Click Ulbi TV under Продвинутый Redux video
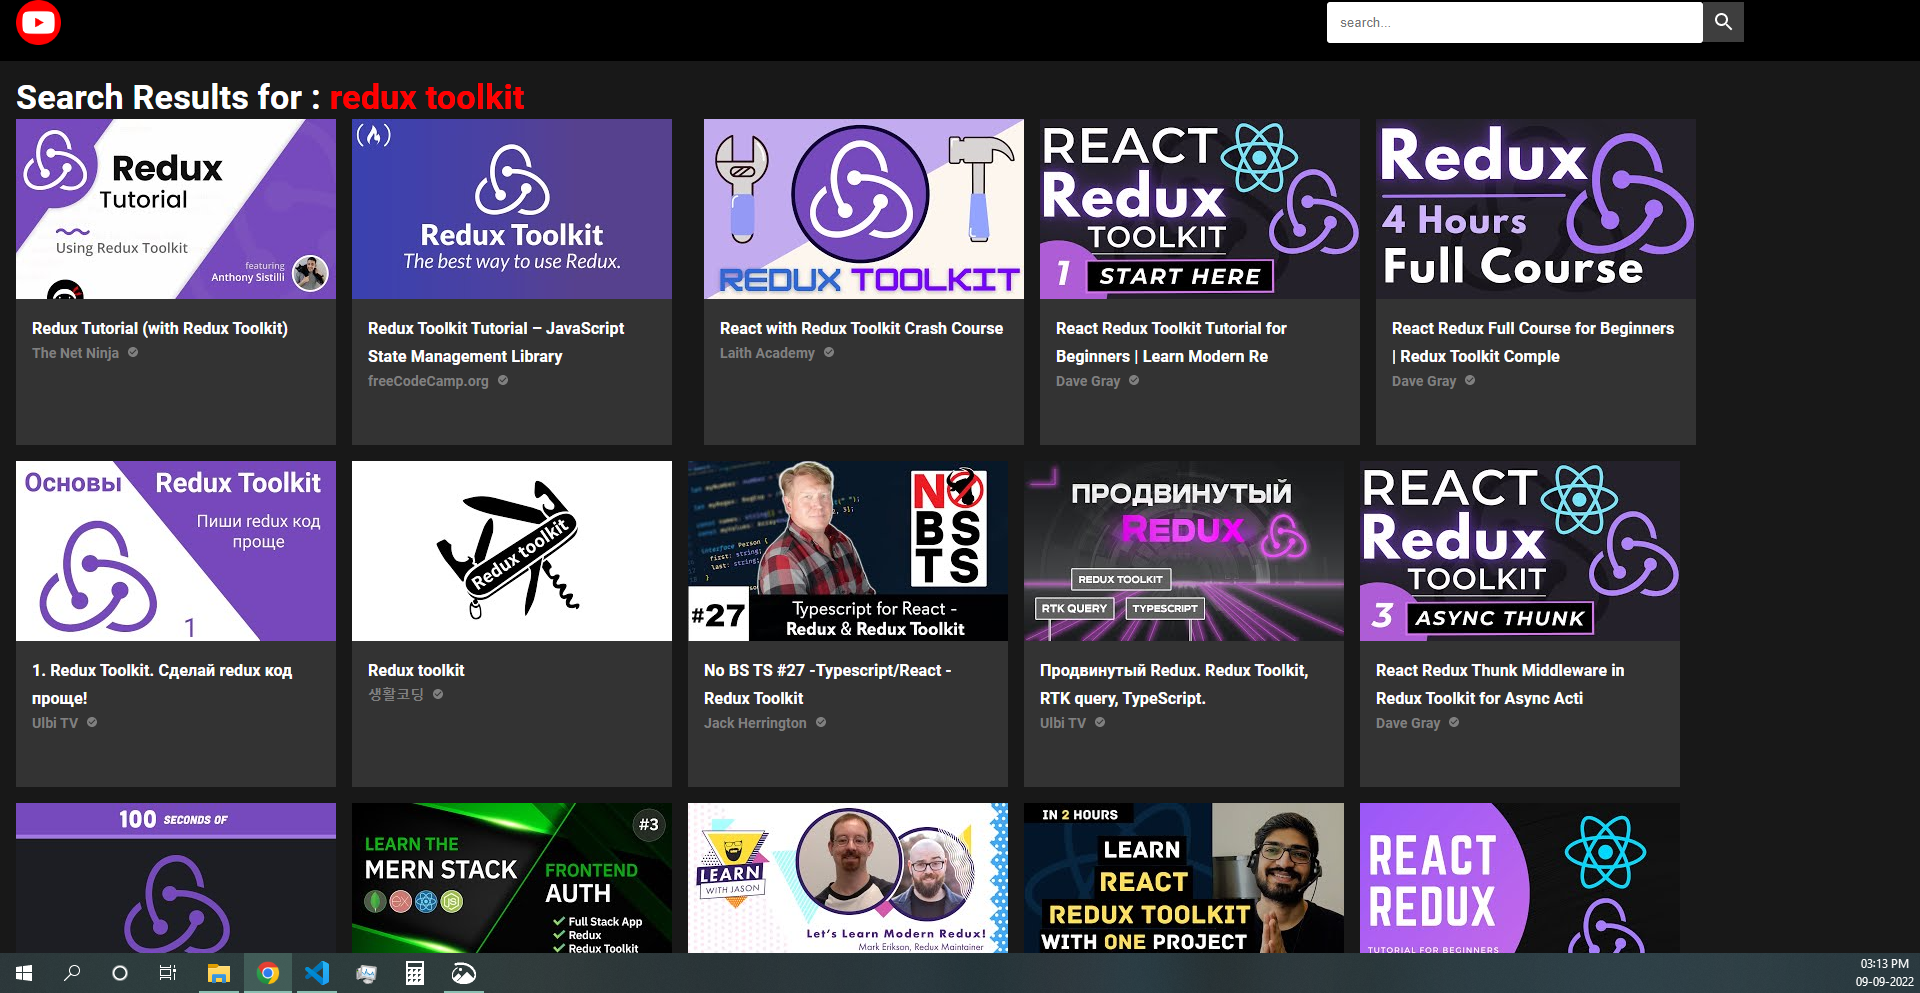The width and height of the screenshot is (1920, 993). pos(1063,723)
